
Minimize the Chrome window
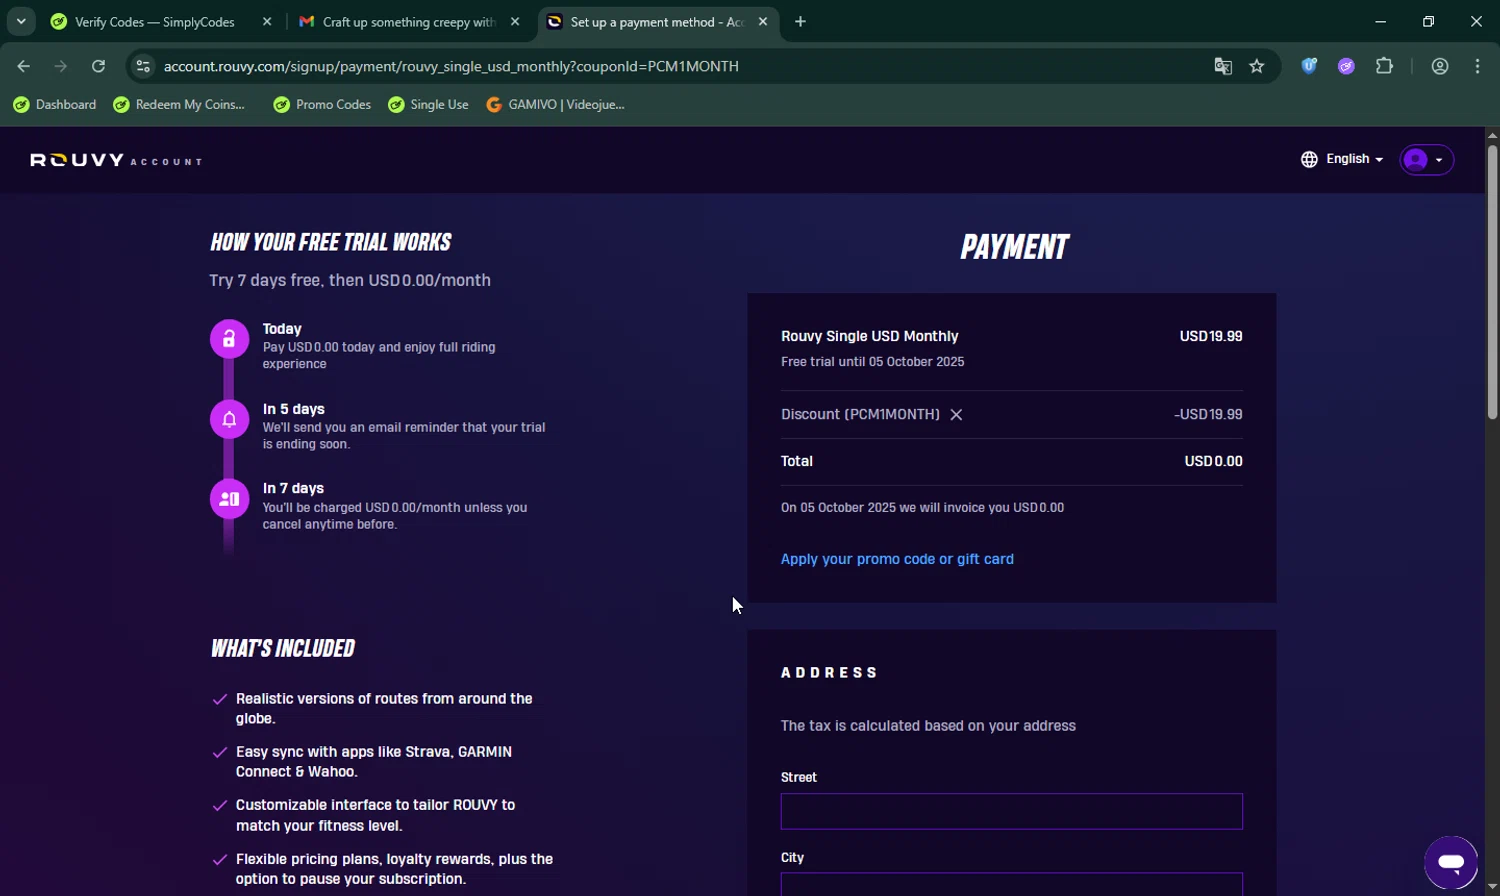point(1381,22)
